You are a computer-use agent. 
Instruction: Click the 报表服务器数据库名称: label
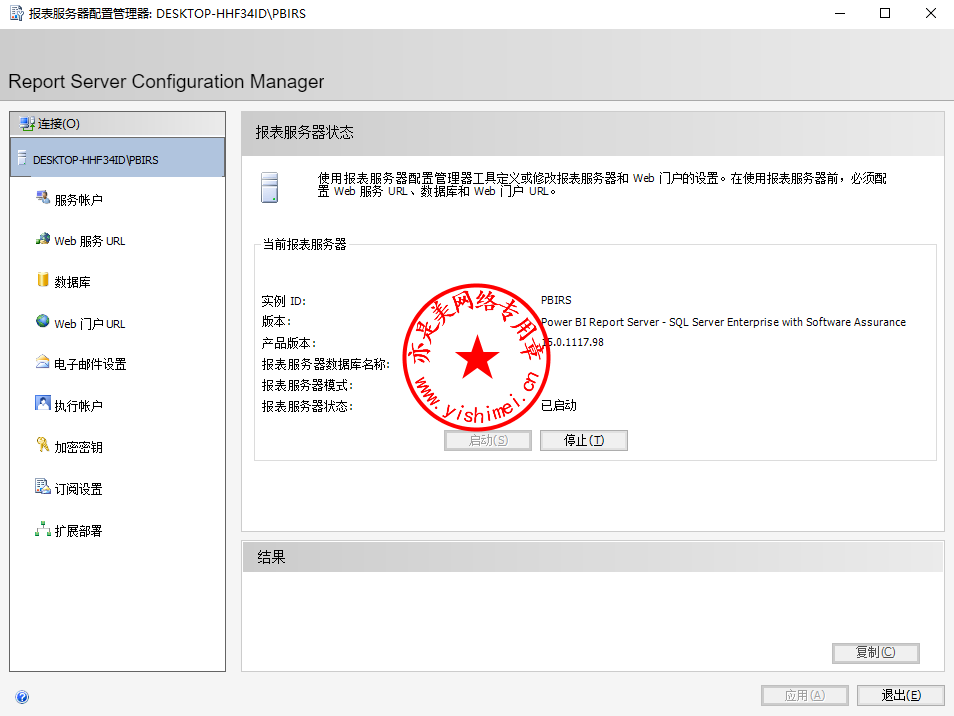coord(326,364)
